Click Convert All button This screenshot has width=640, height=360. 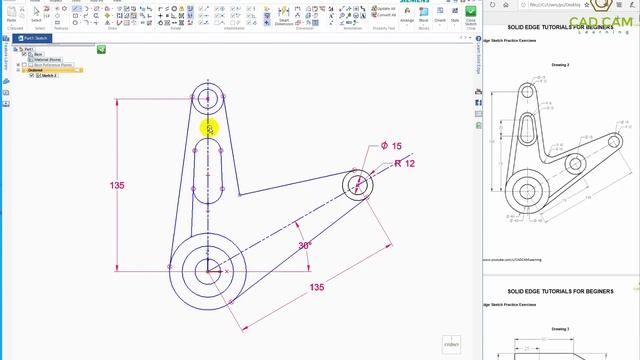coord(384,15)
